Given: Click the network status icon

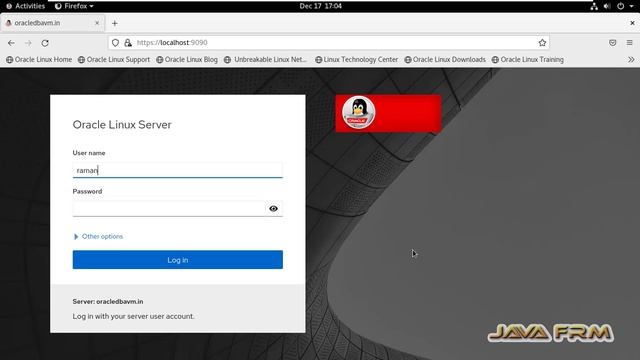Looking at the screenshot, I should pos(594,6).
